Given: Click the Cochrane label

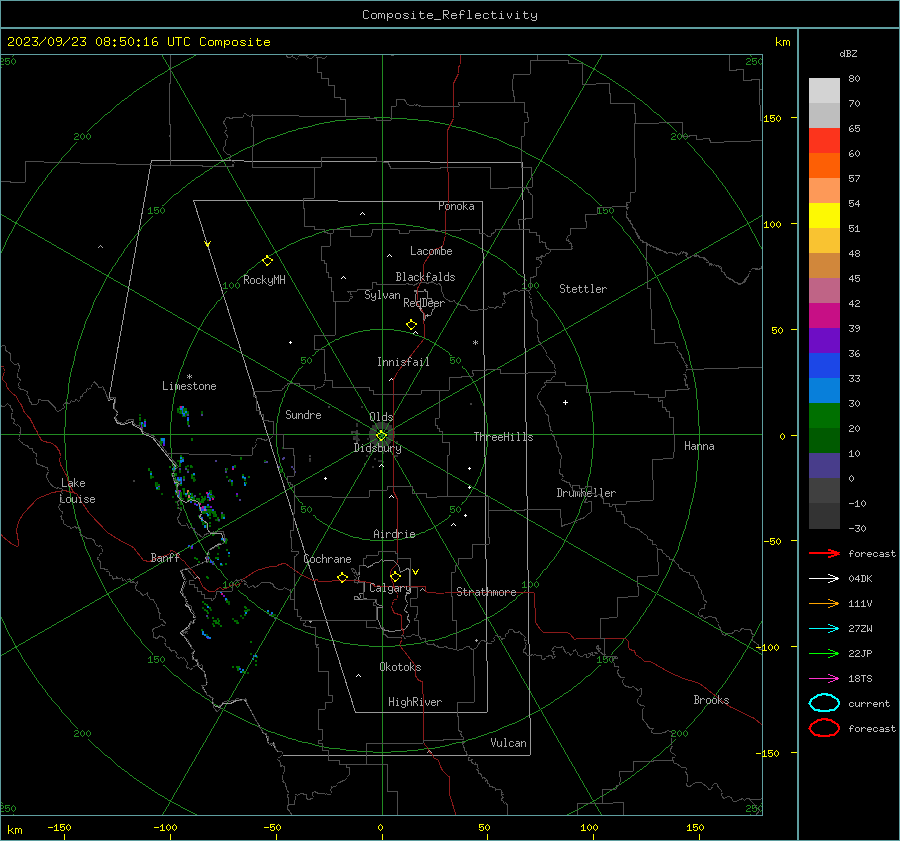Looking at the screenshot, I should pyautogui.click(x=327, y=559).
